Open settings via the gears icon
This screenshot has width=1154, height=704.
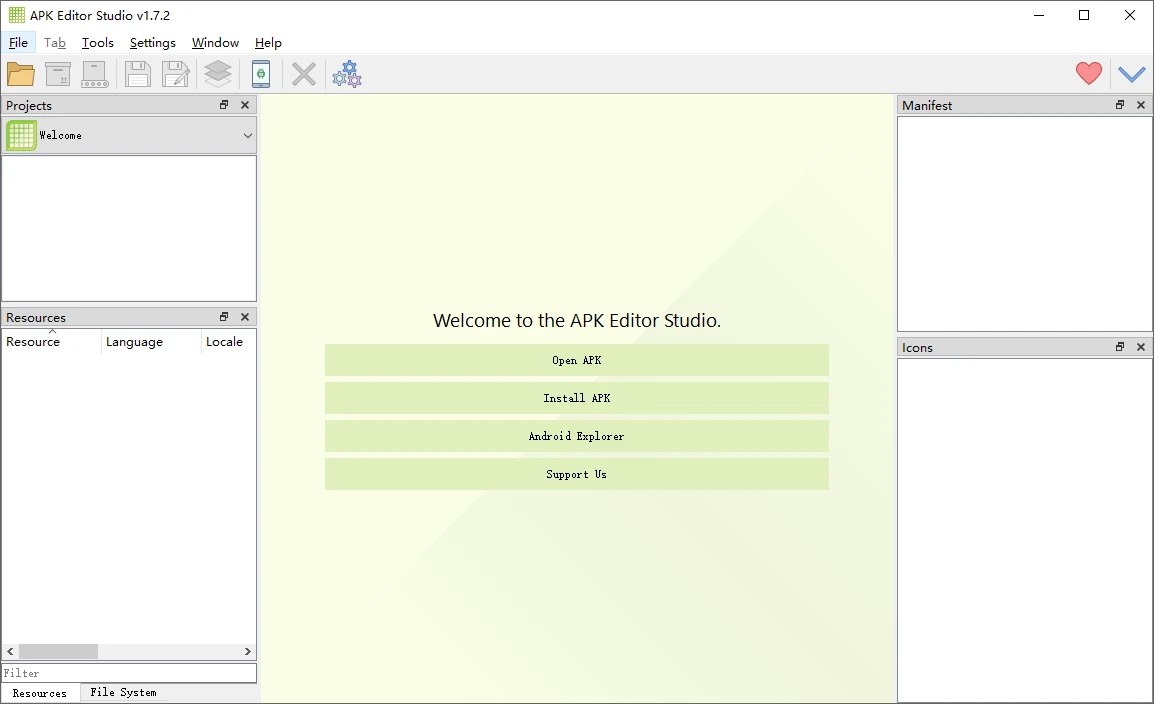[347, 74]
